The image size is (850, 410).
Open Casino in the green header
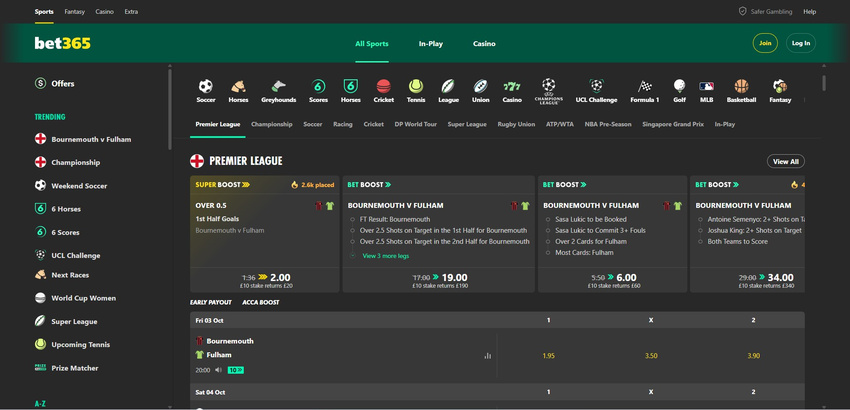pyautogui.click(x=484, y=43)
